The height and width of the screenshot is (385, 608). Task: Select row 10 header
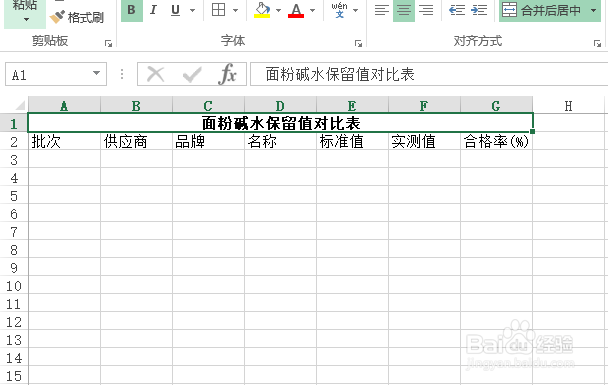pos(14,286)
